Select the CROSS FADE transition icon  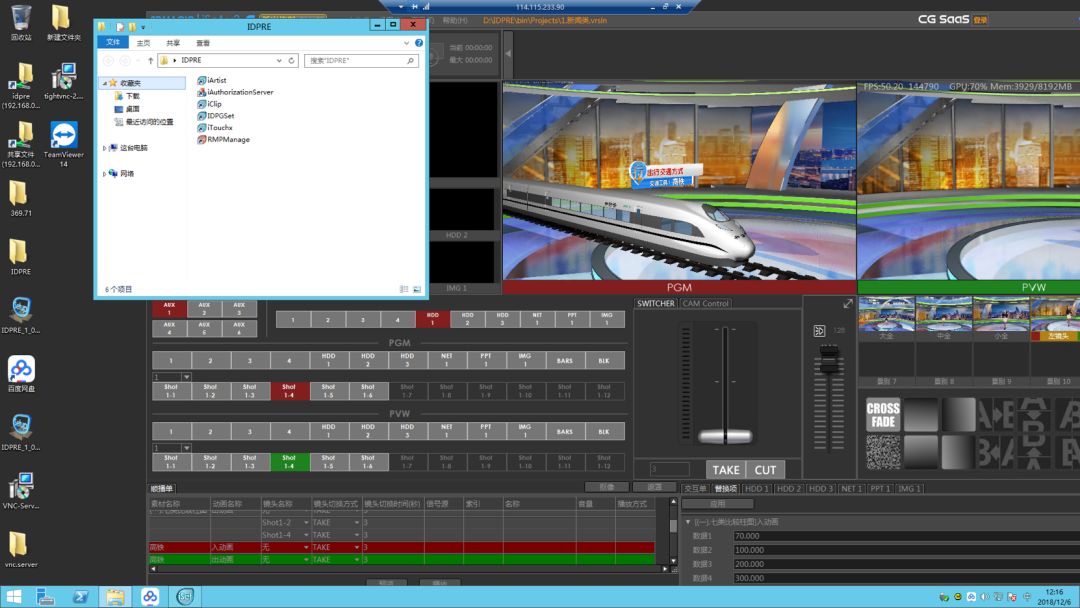point(883,415)
